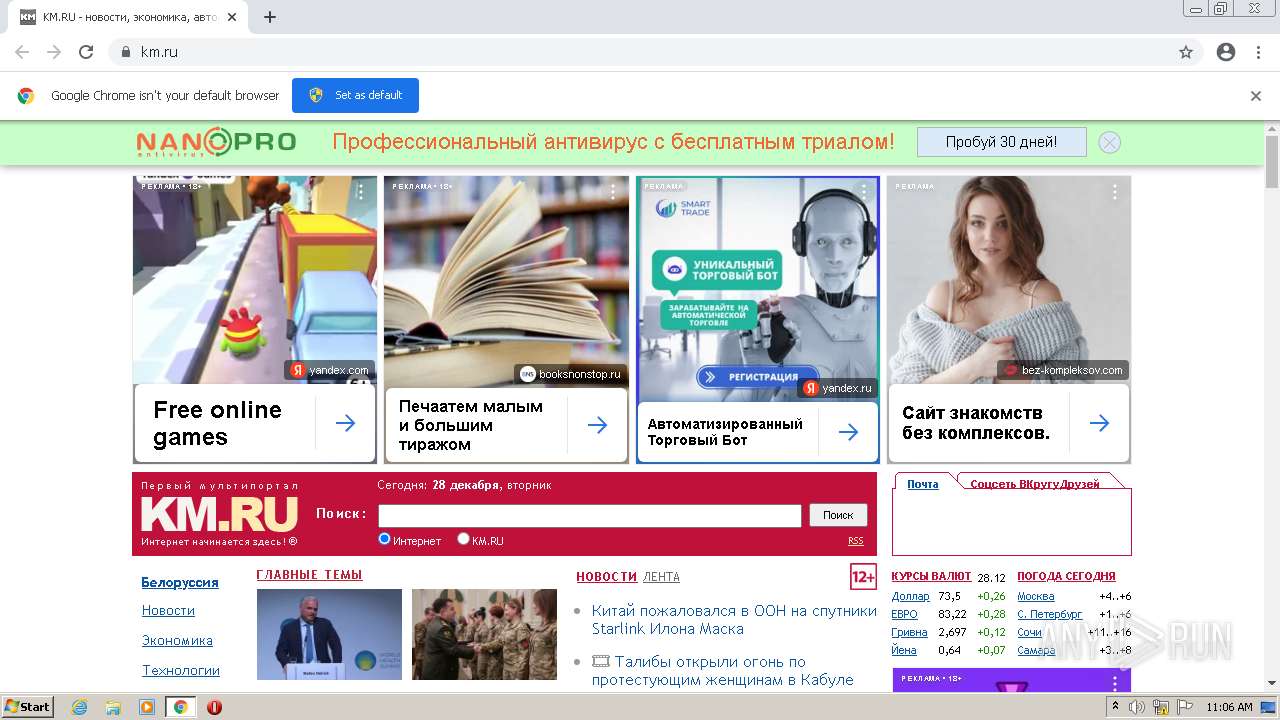Image resolution: width=1280 pixels, height=720 pixels.
Task: Select the KM.RU search radio button
Action: tap(463, 539)
